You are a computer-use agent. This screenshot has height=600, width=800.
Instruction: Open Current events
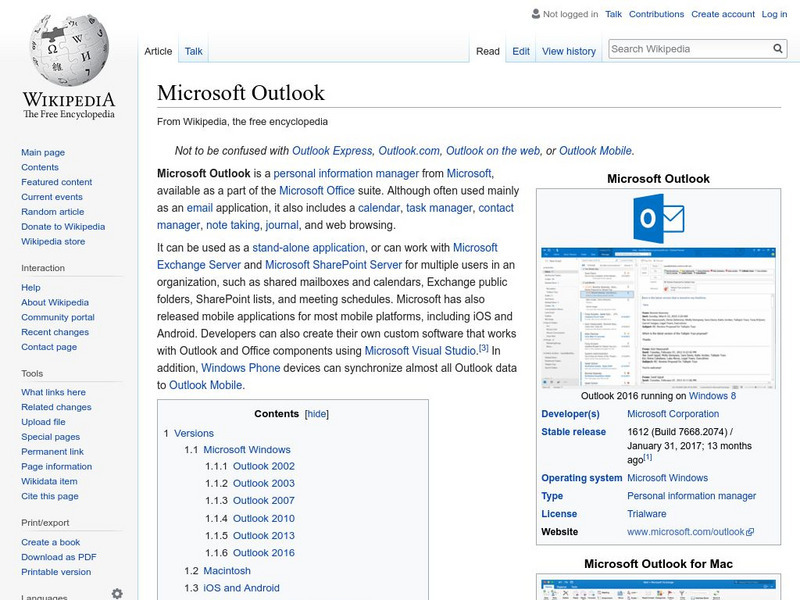click(x=52, y=196)
